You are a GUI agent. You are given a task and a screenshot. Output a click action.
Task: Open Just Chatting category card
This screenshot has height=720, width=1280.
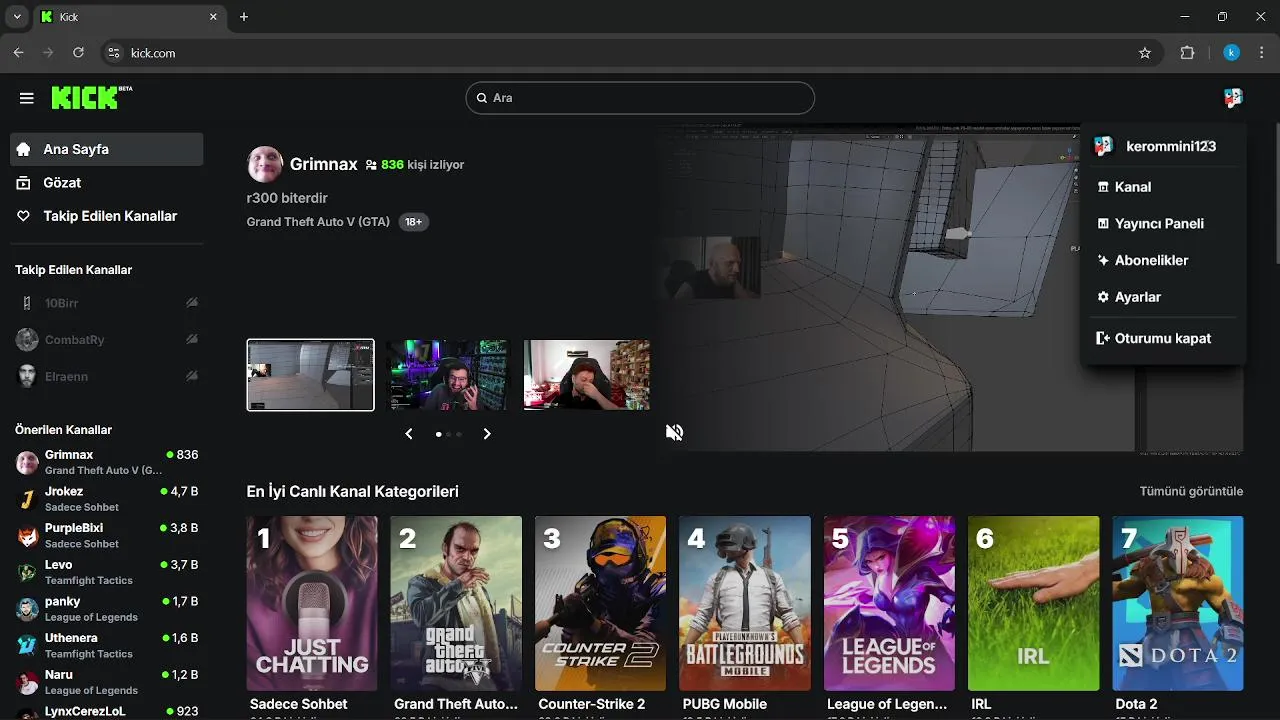point(312,603)
